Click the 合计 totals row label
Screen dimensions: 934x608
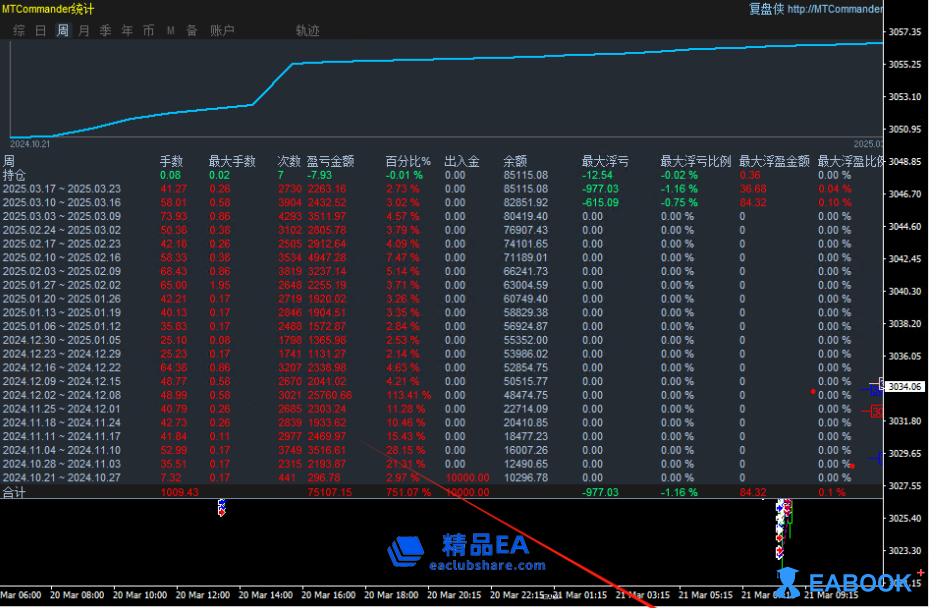14,492
